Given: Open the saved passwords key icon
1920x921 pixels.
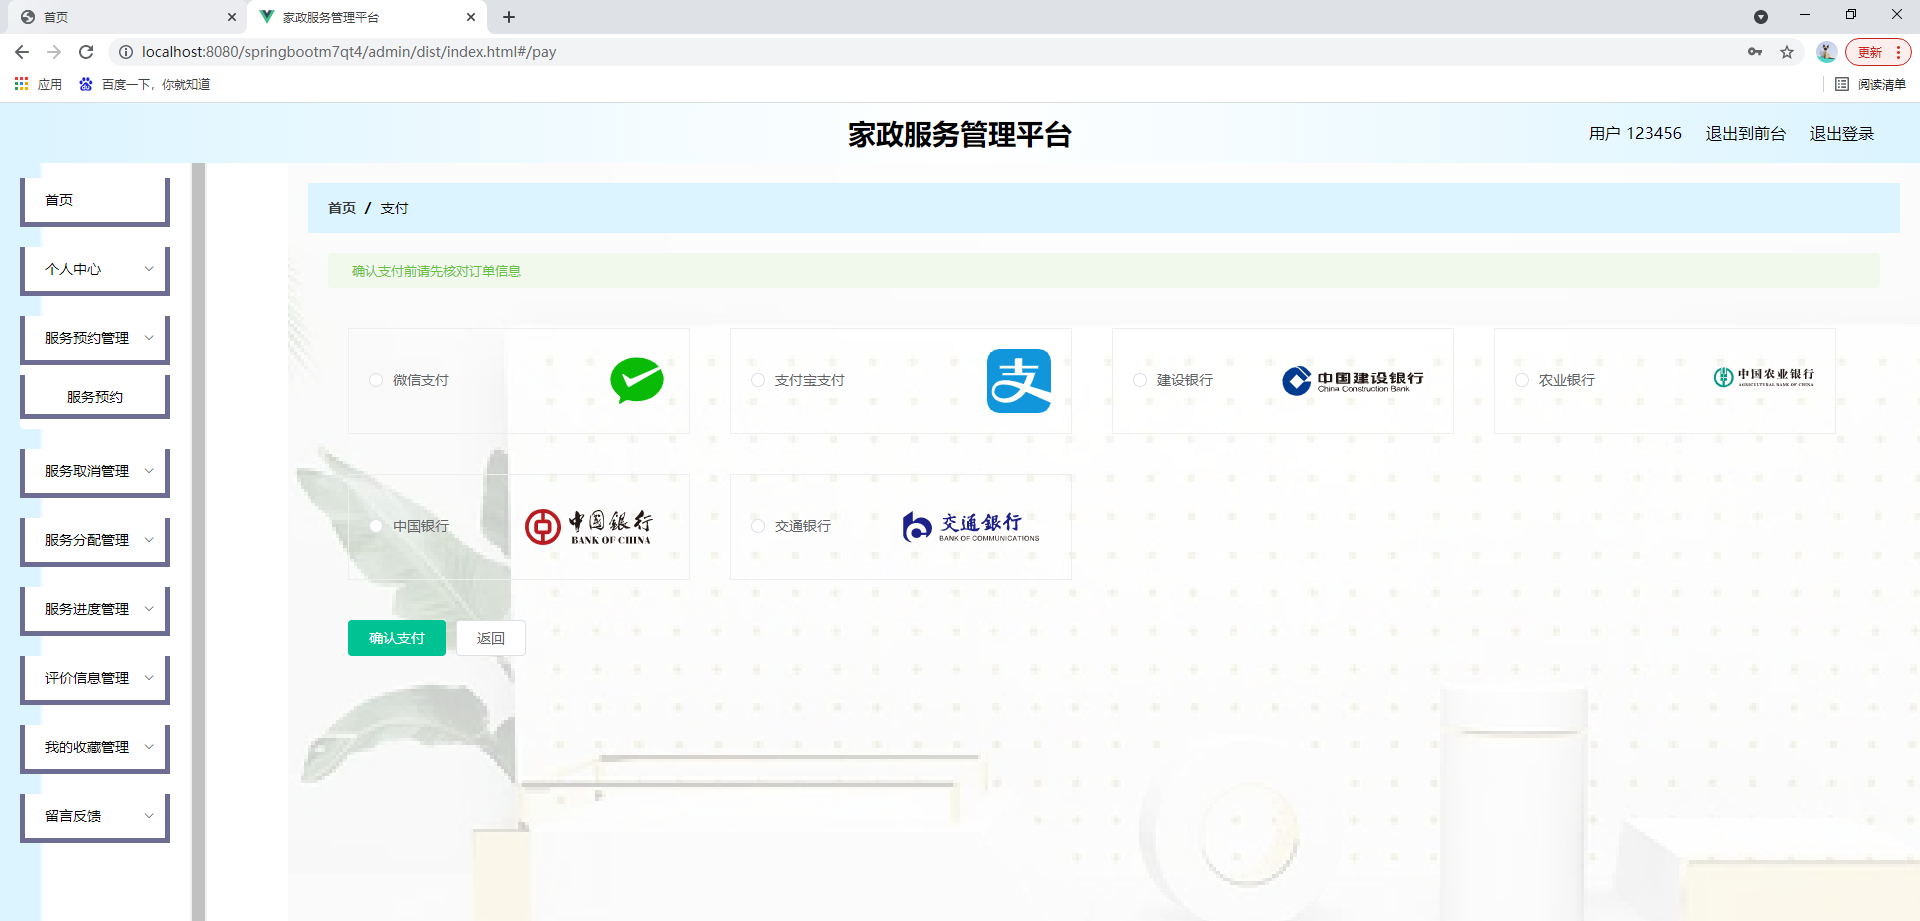Looking at the screenshot, I should click(x=1755, y=52).
